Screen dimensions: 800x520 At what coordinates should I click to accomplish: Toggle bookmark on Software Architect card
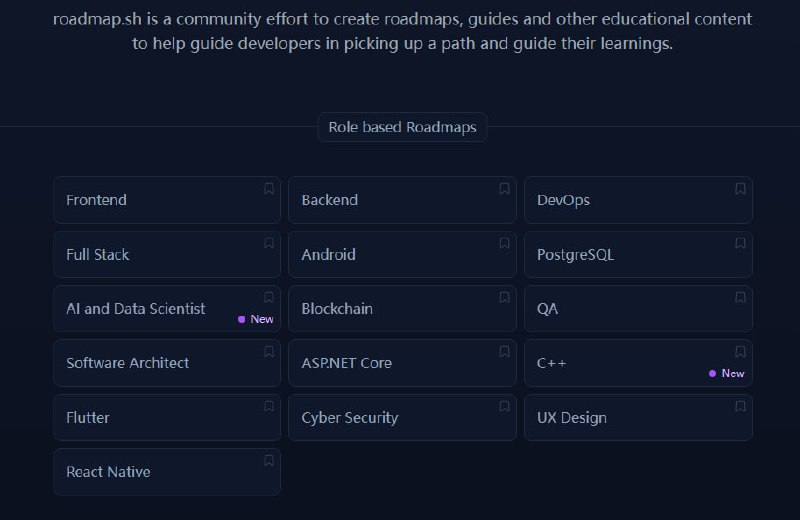pyautogui.click(x=269, y=351)
